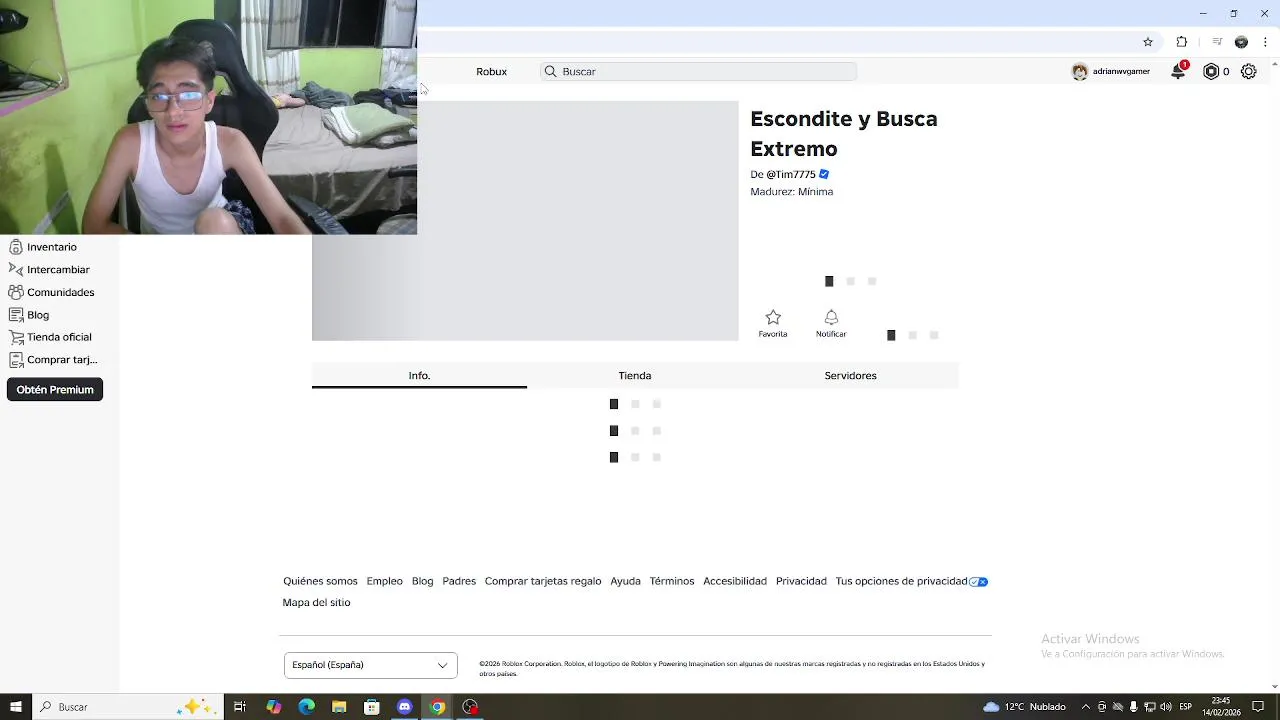The height and width of the screenshot is (720, 1280).
Task: Open Chrome extensions puzzle icon
Action: coord(1182,42)
